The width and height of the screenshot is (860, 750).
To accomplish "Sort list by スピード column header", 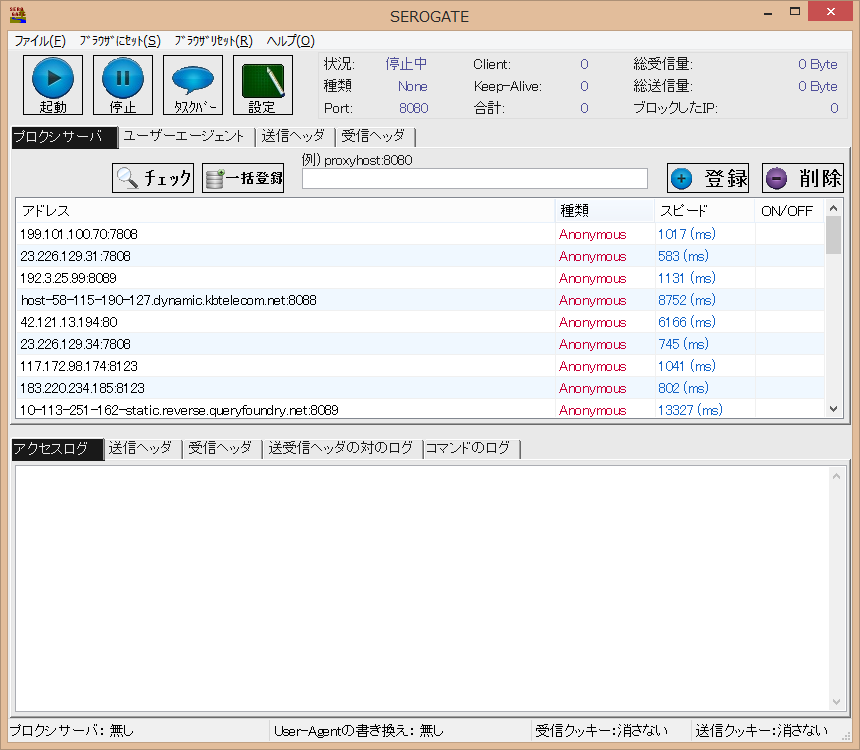I will point(704,211).
